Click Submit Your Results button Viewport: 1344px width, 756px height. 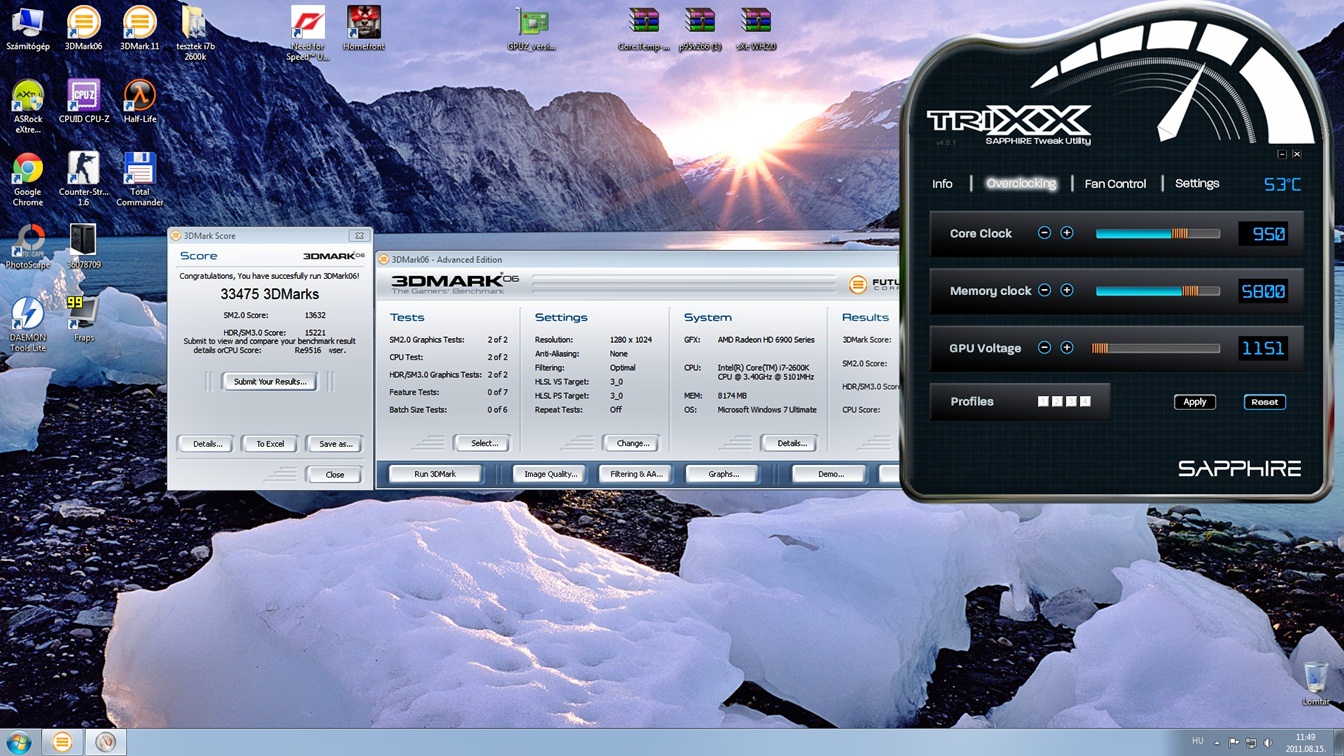coord(270,381)
